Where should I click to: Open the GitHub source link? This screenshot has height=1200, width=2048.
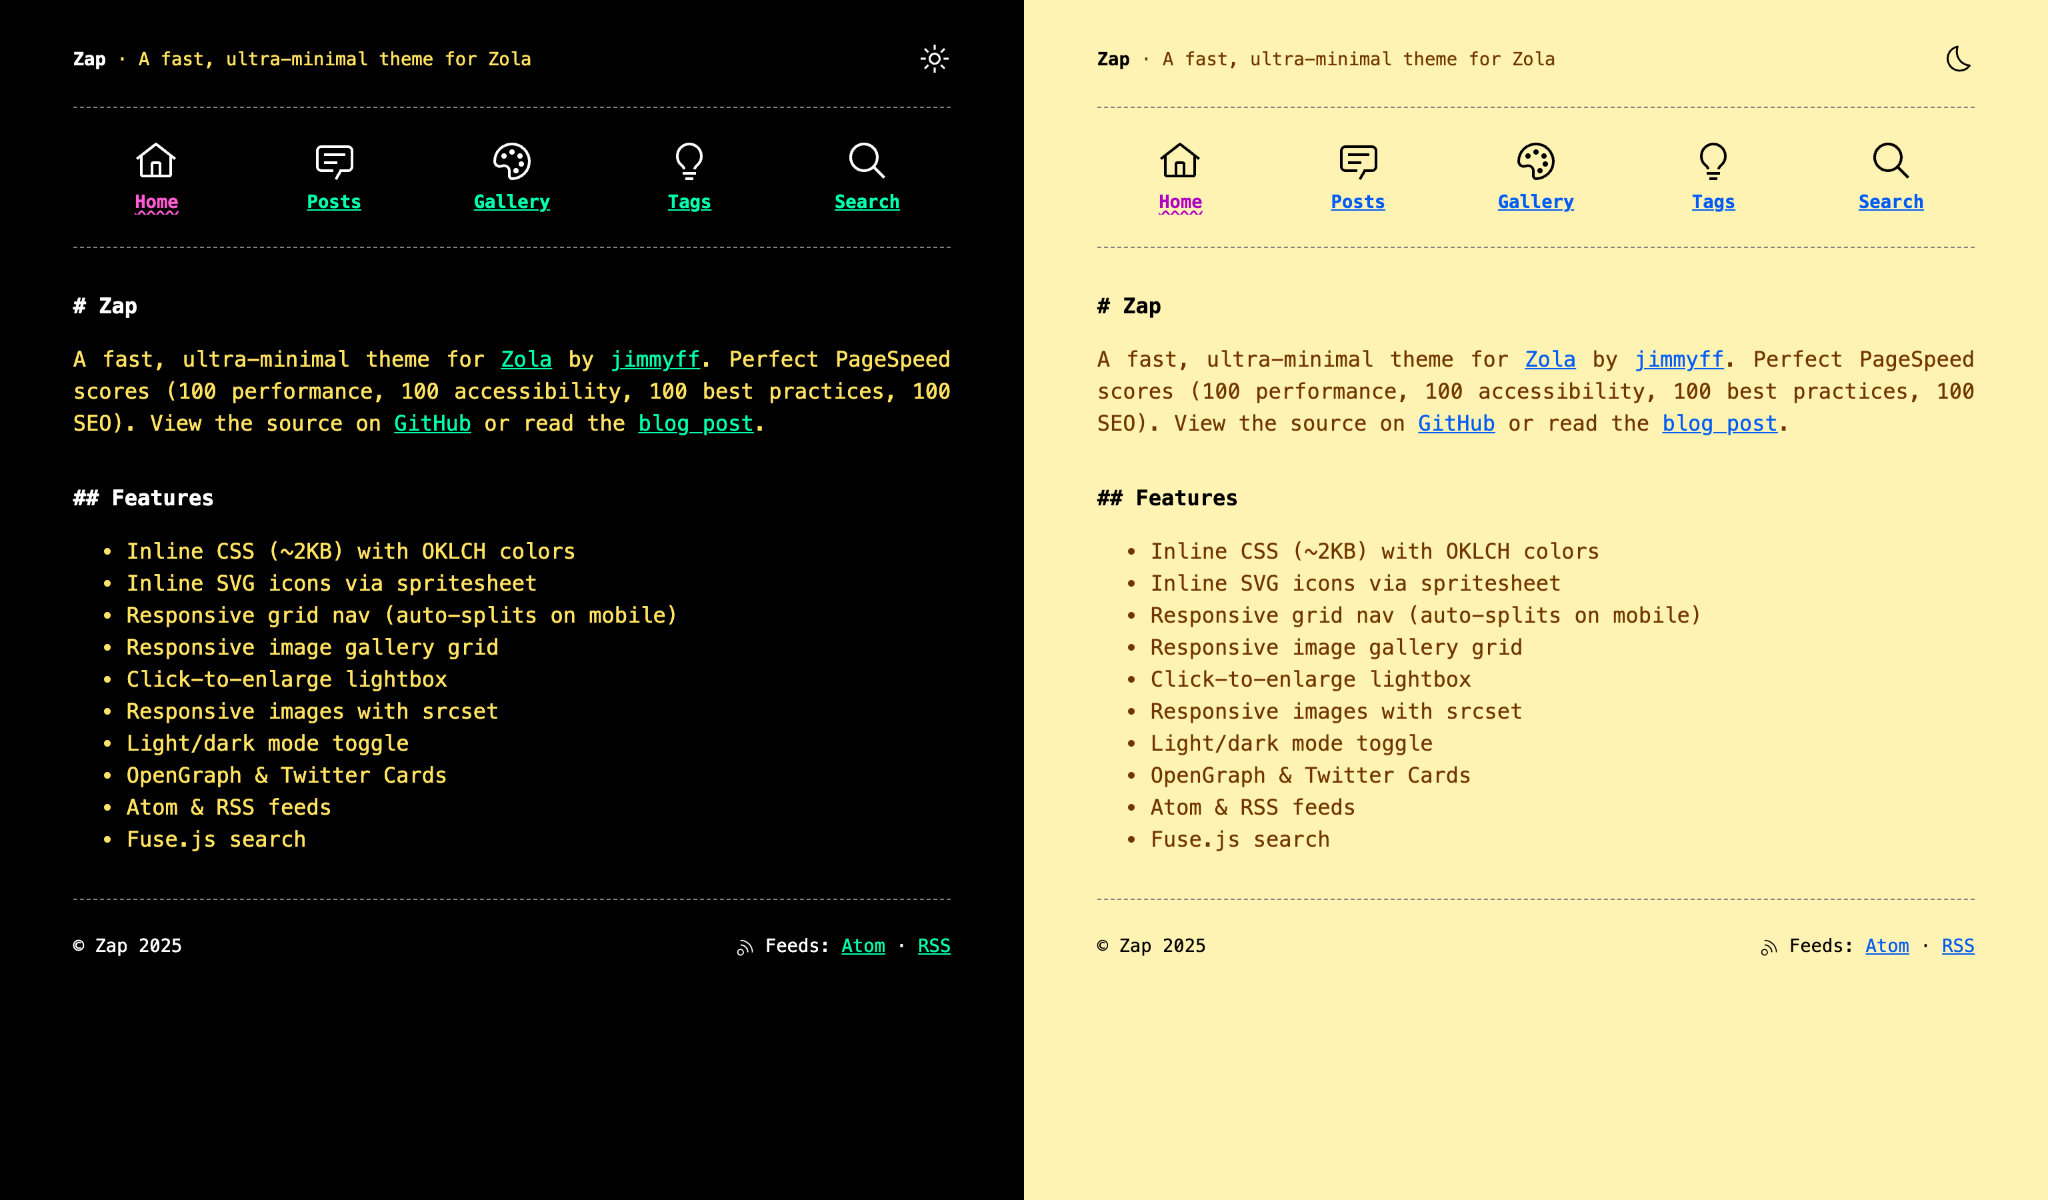[432, 423]
